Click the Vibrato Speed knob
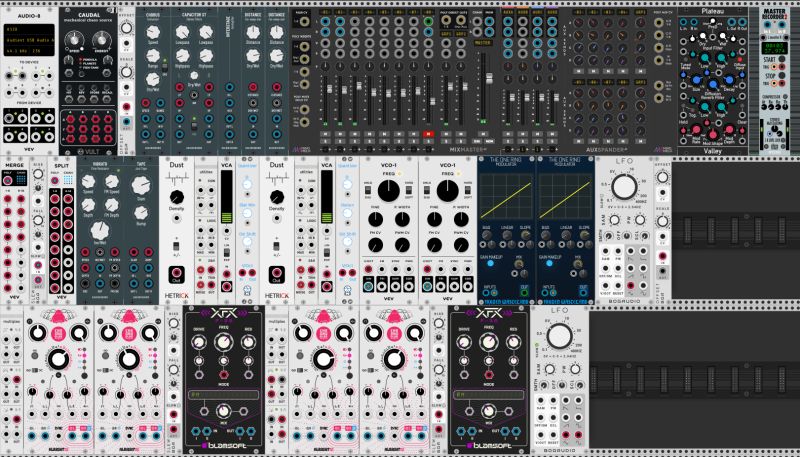Screen dimensions: 800x457 (88, 182)
